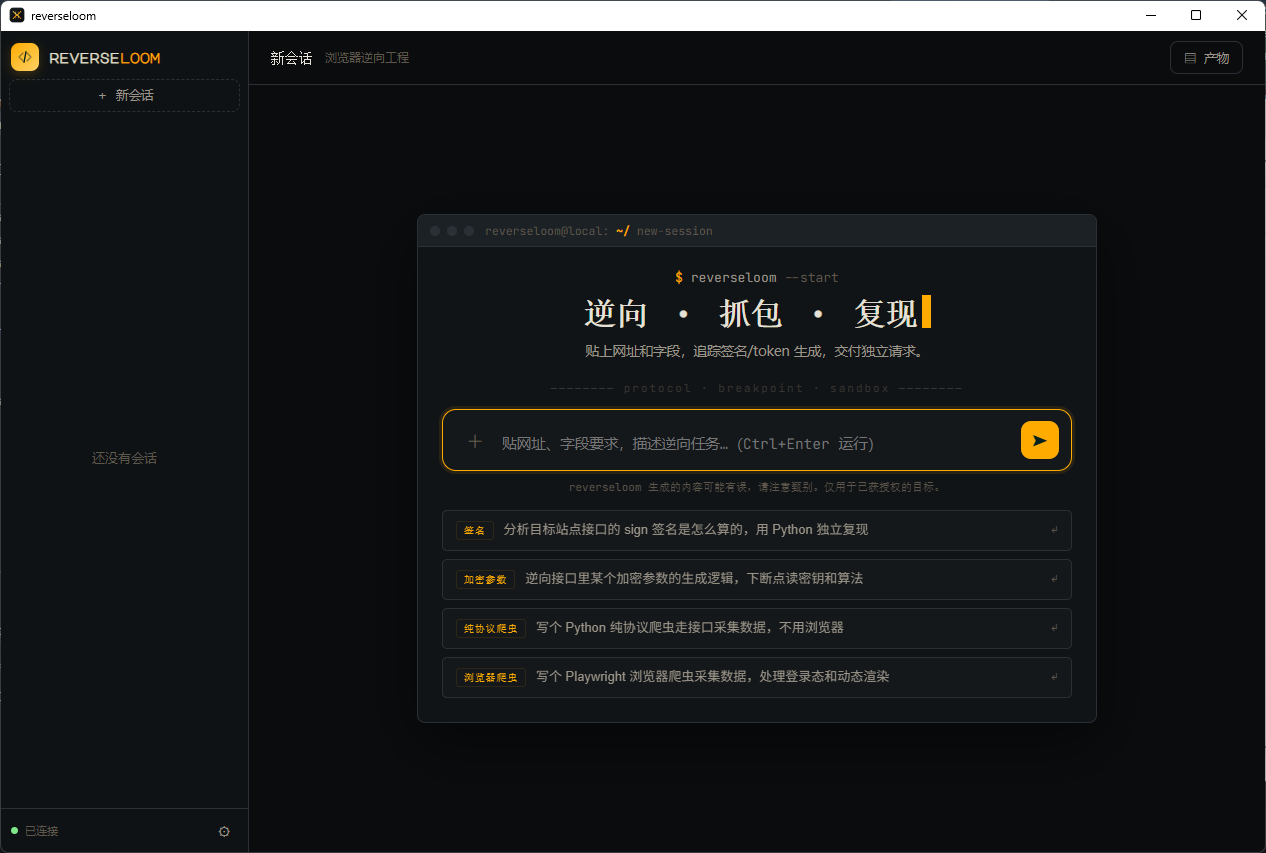Choose the 纯协议爬虫 pure protocol crawler suggestion

[x=756, y=628]
